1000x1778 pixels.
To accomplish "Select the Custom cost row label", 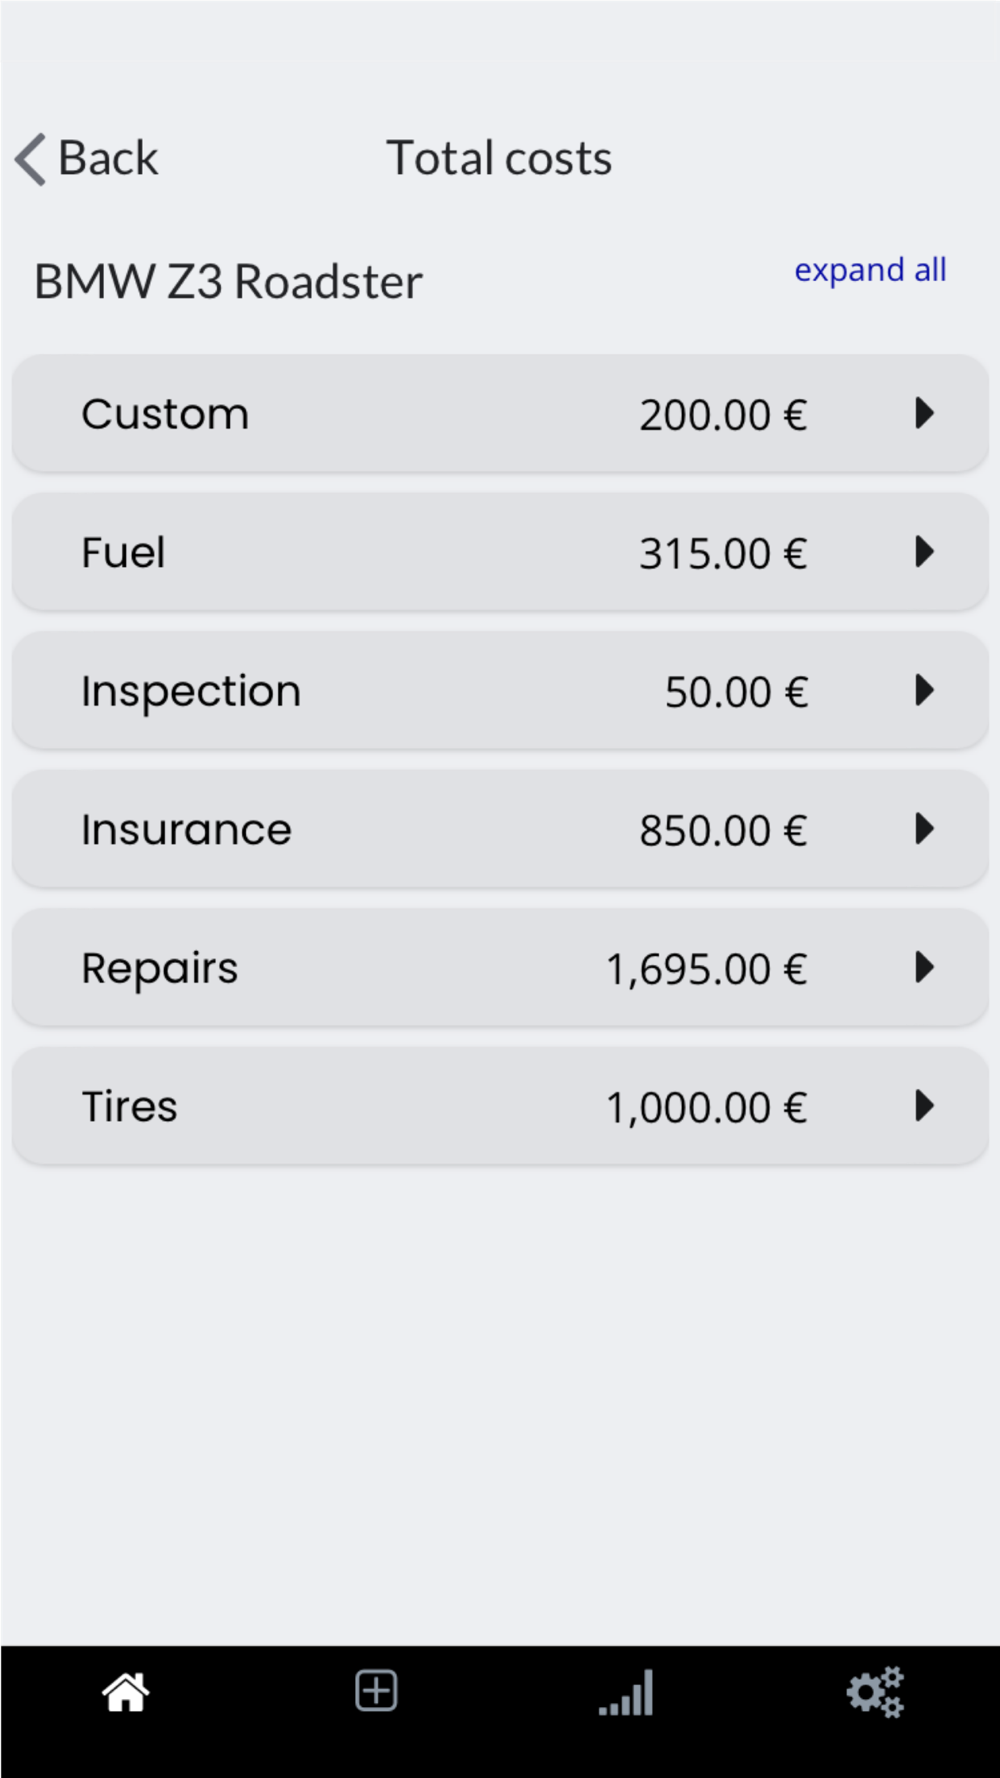I will click(165, 414).
